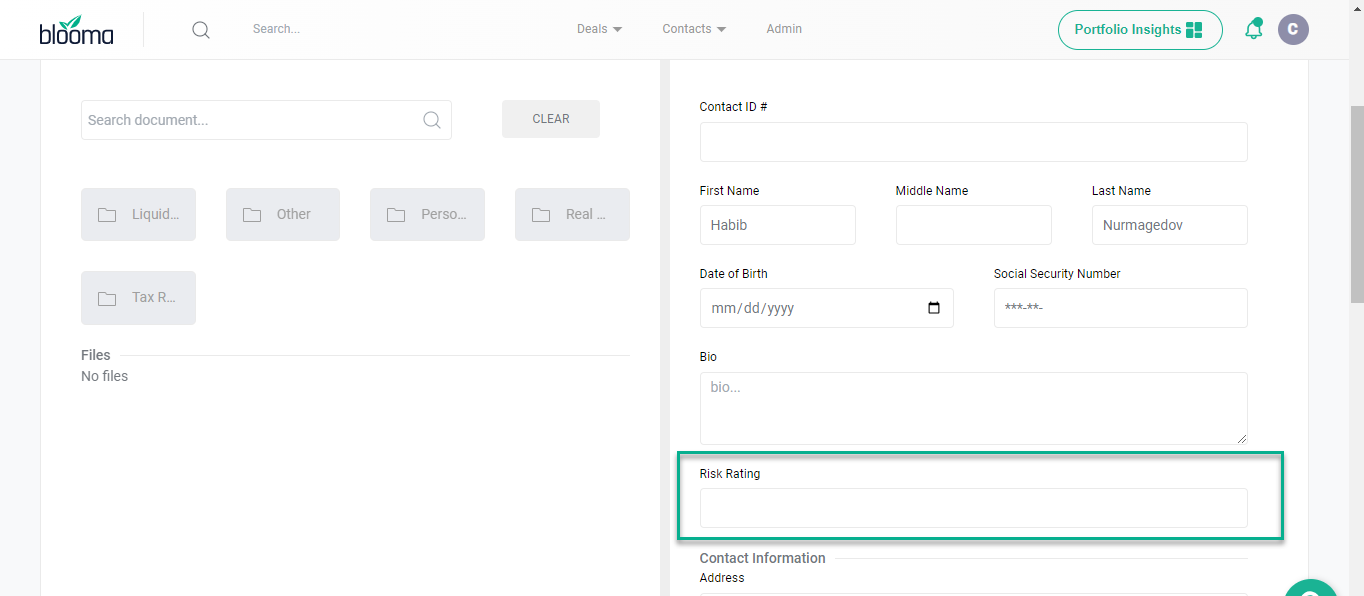The width and height of the screenshot is (1364, 596).
Task: Open the Perso... folder
Action: pyautogui.click(x=427, y=215)
